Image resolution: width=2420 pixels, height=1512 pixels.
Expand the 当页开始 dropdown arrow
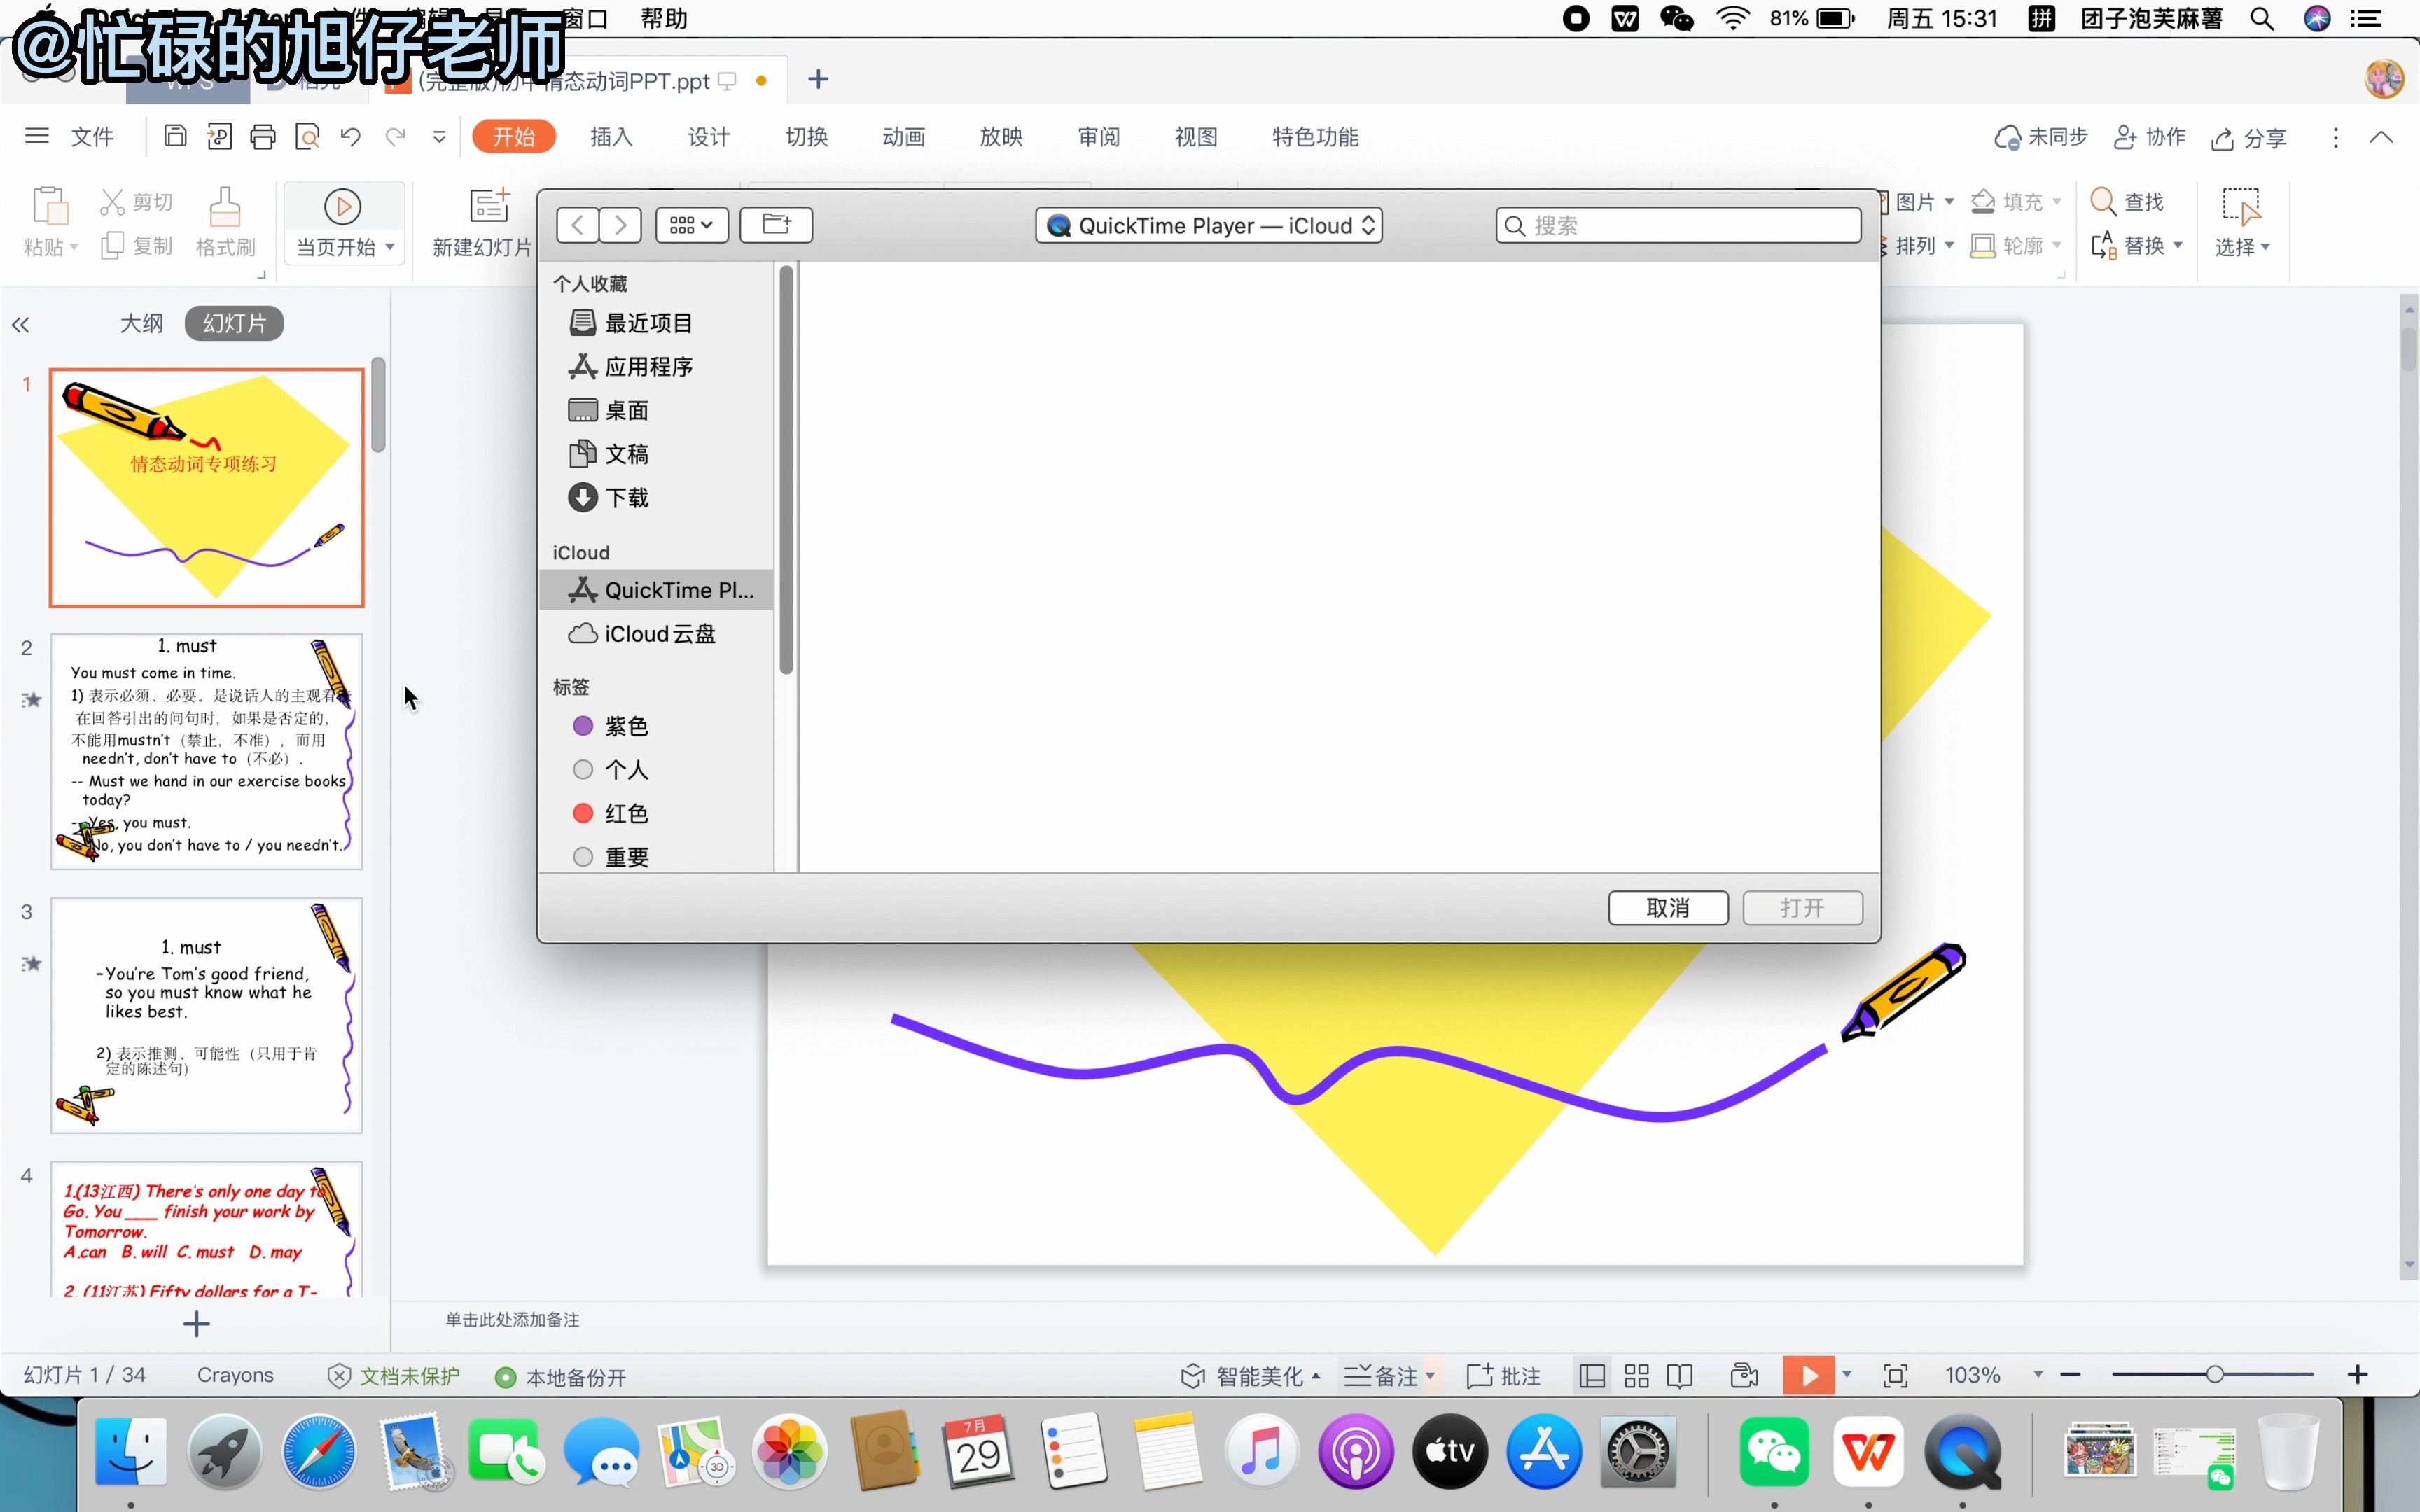click(390, 247)
